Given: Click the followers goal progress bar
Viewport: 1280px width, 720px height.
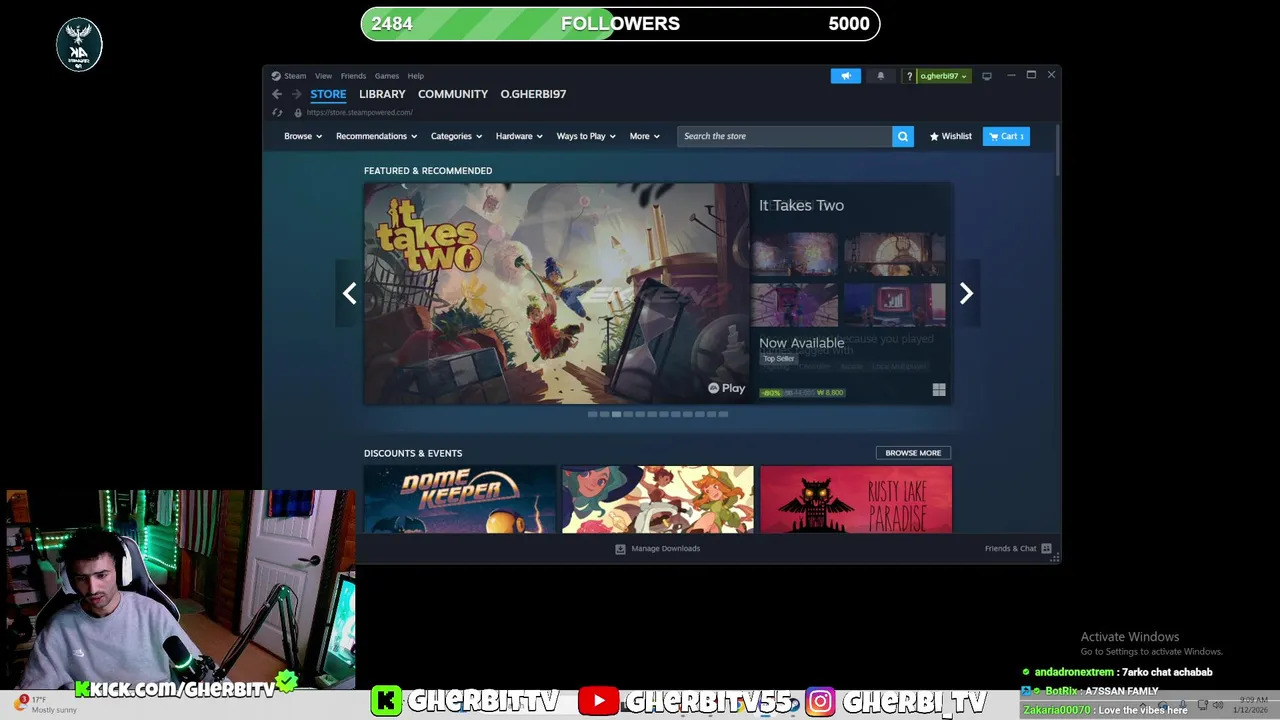Looking at the screenshot, I should 620,24.
